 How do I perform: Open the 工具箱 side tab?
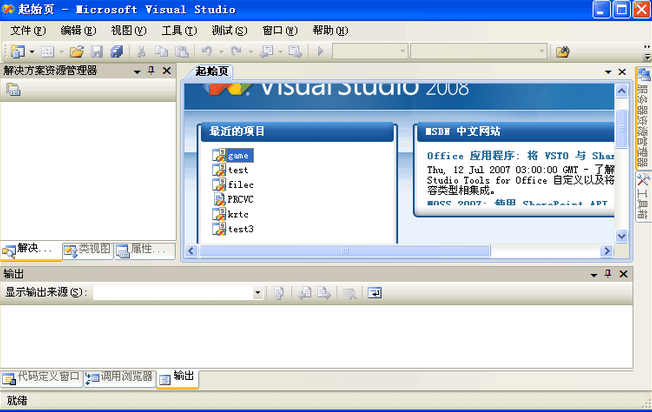pyautogui.click(x=643, y=197)
